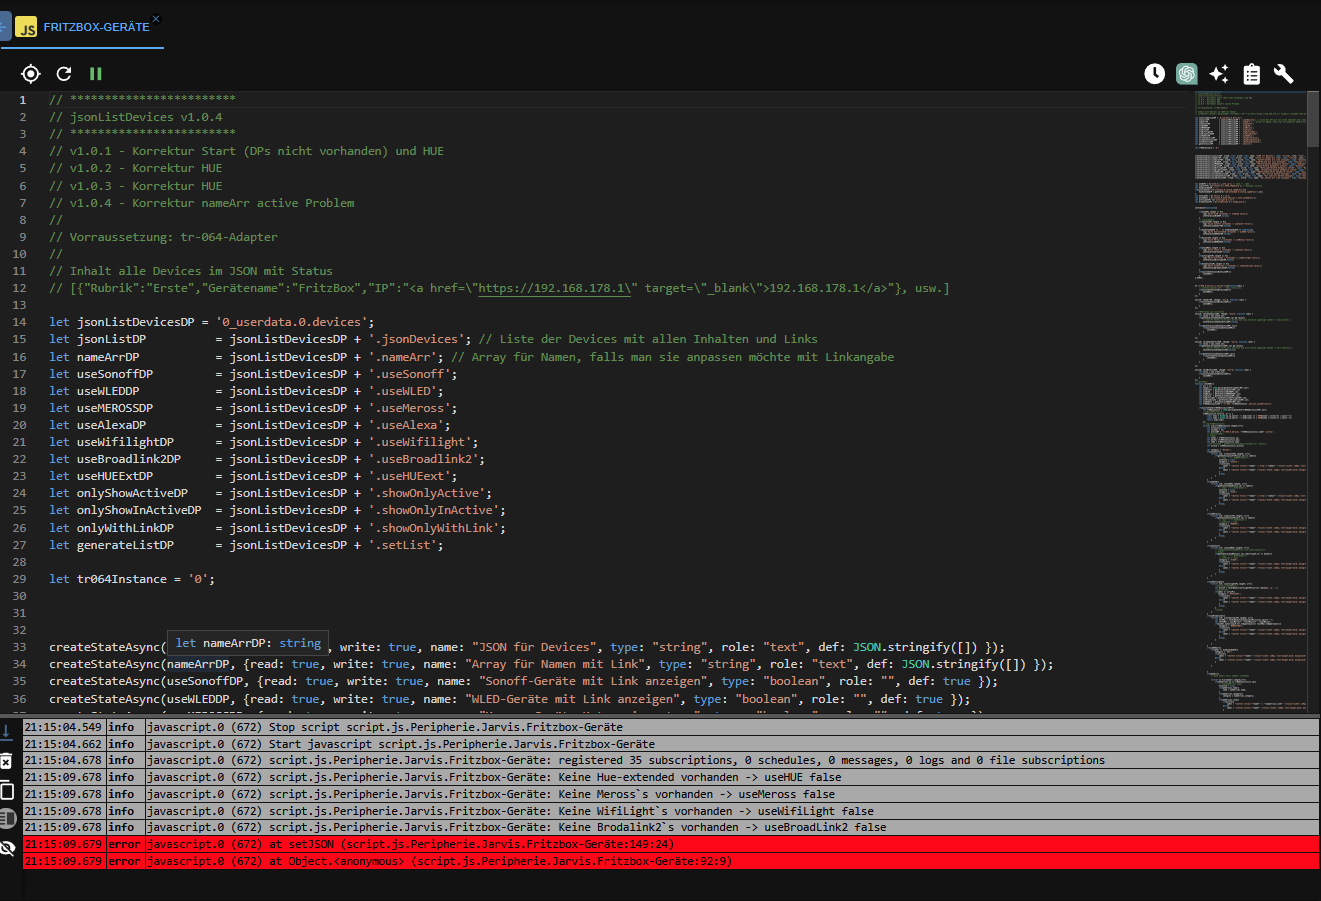Click the editor vertical scrollbar handle

(x=1314, y=120)
